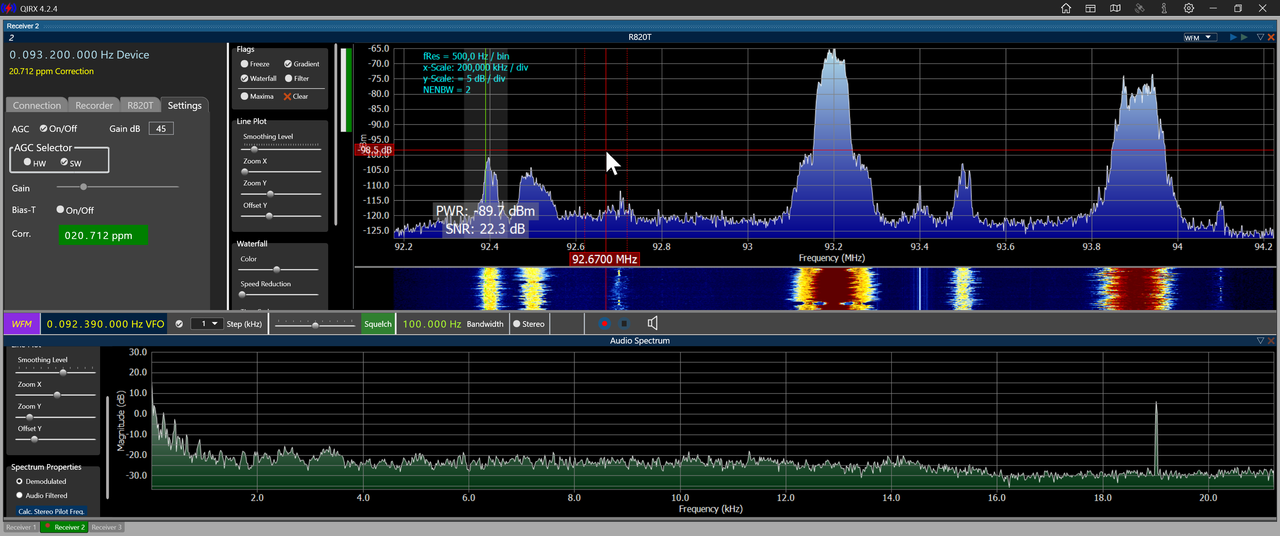Collapse the Audio Spectrum panel triangle
The image size is (1280, 536).
[x=1260, y=341]
